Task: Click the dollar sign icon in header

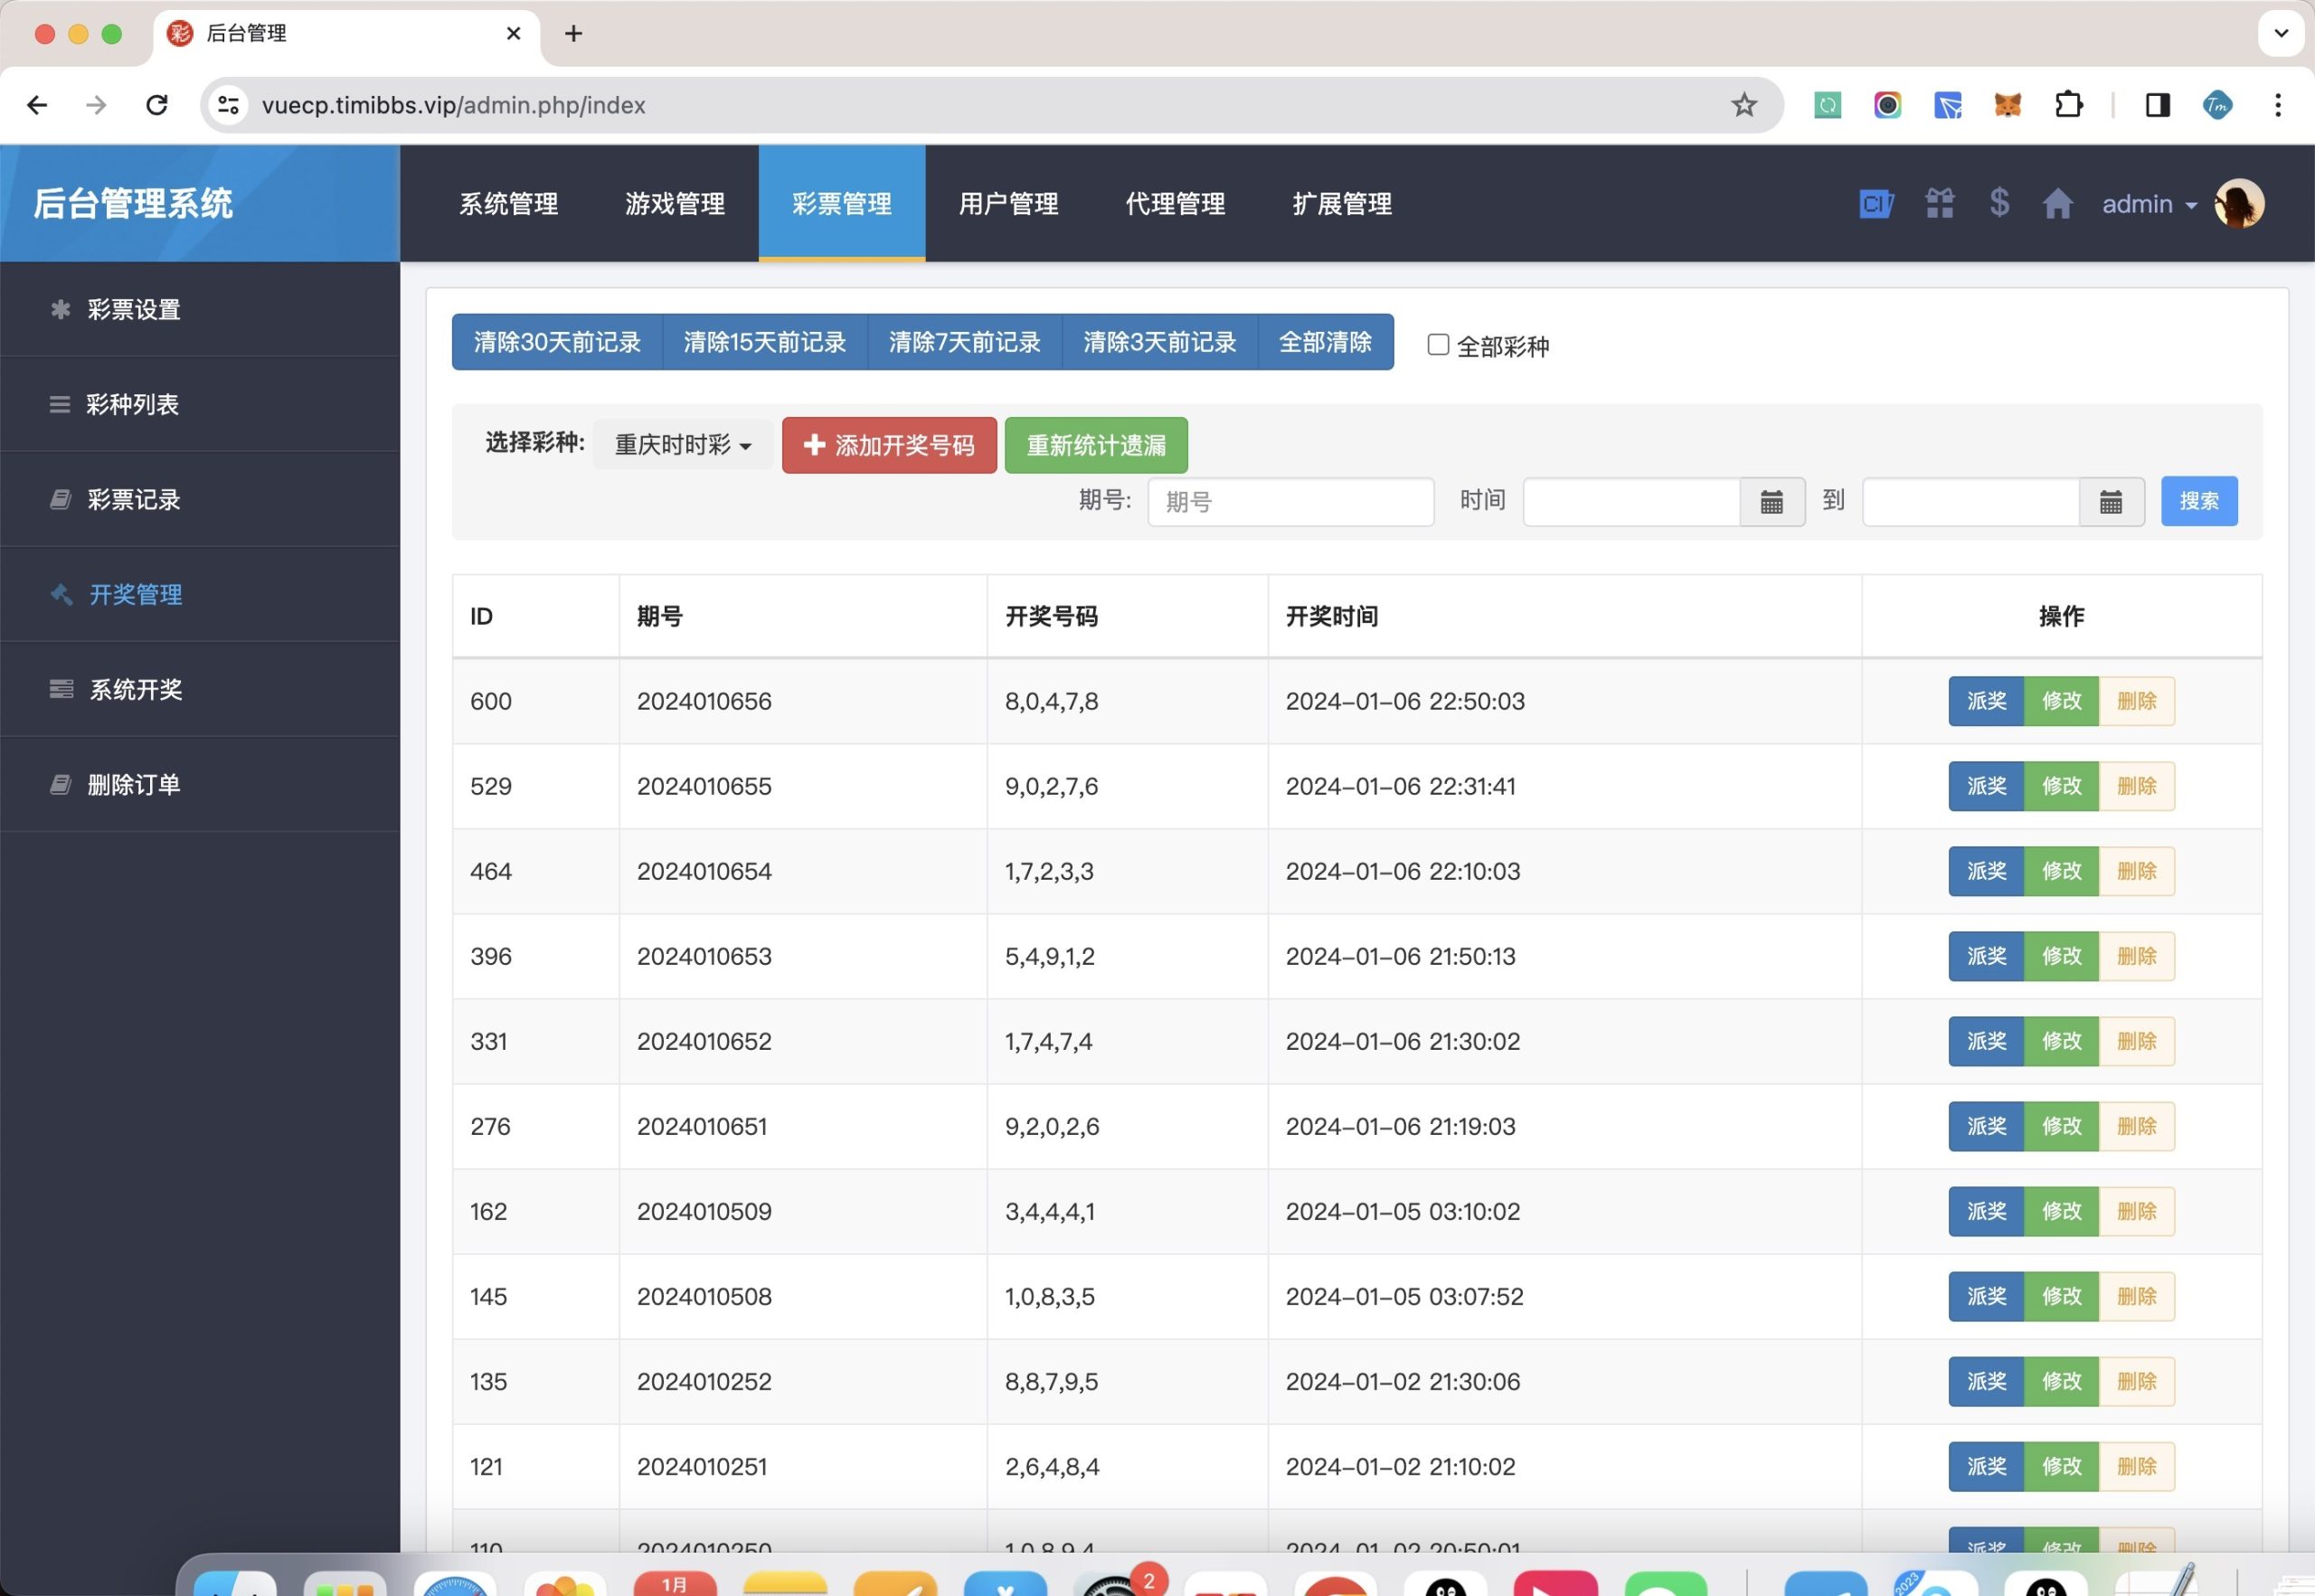Action: point(1998,203)
